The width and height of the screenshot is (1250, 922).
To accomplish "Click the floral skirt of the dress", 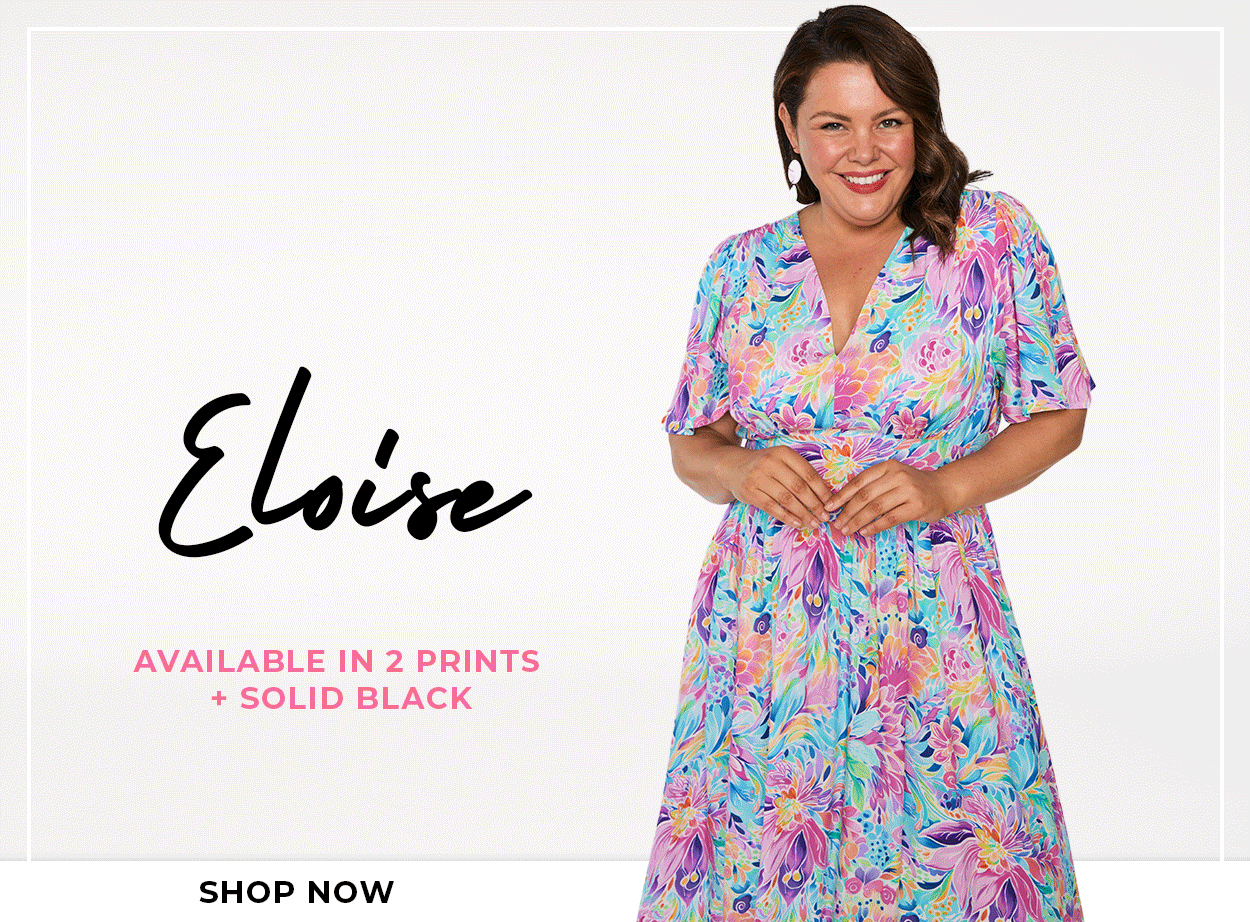I will click(x=860, y=720).
